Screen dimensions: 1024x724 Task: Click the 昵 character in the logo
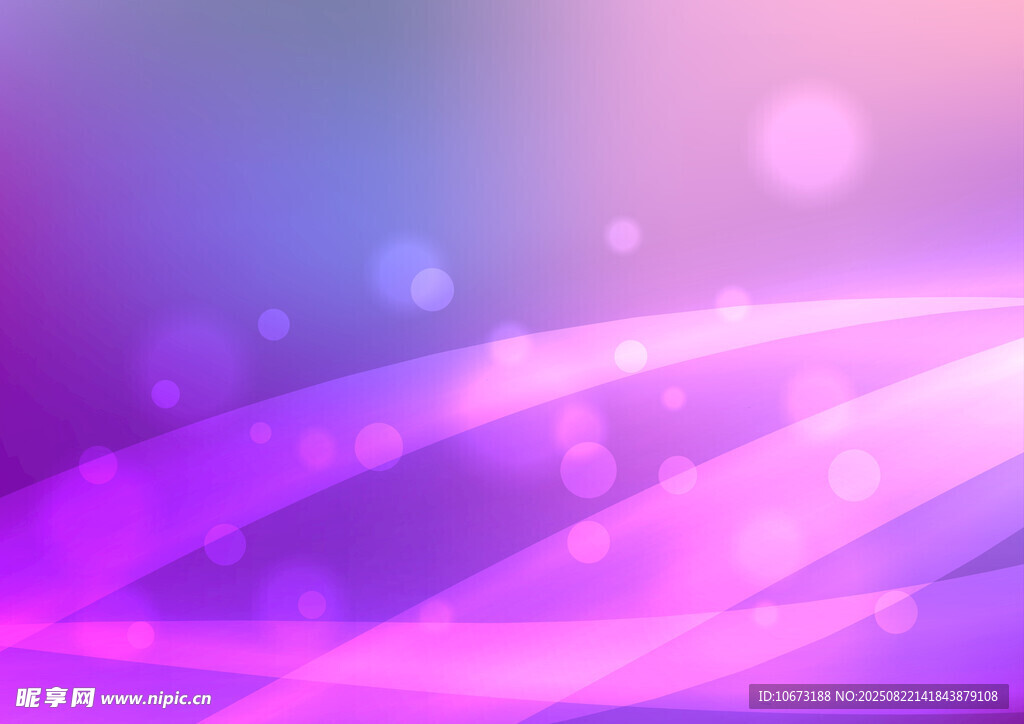pyautogui.click(x=28, y=697)
